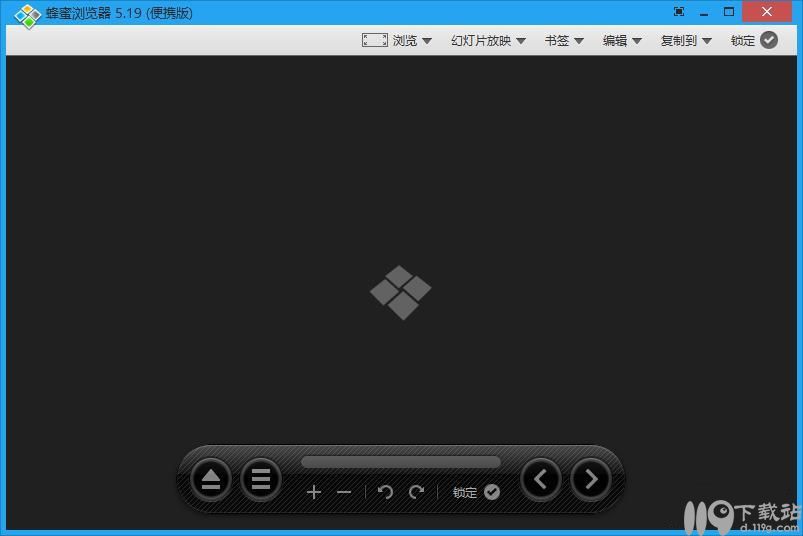Open the 编辑 menu
The image size is (803, 536).
pyautogui.click(x=622, y=41)
